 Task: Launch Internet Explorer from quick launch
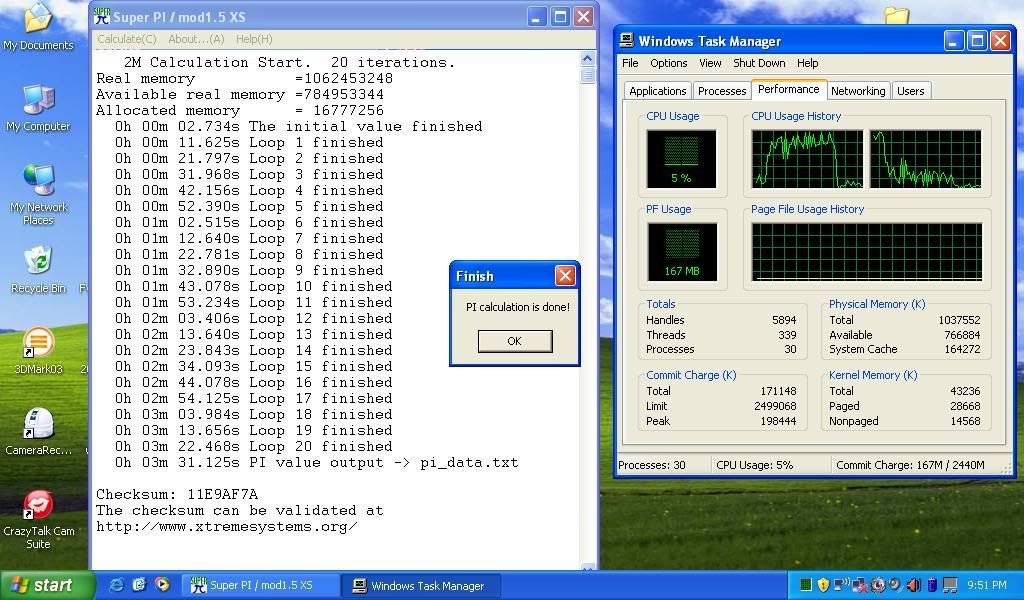coord(117,585)
